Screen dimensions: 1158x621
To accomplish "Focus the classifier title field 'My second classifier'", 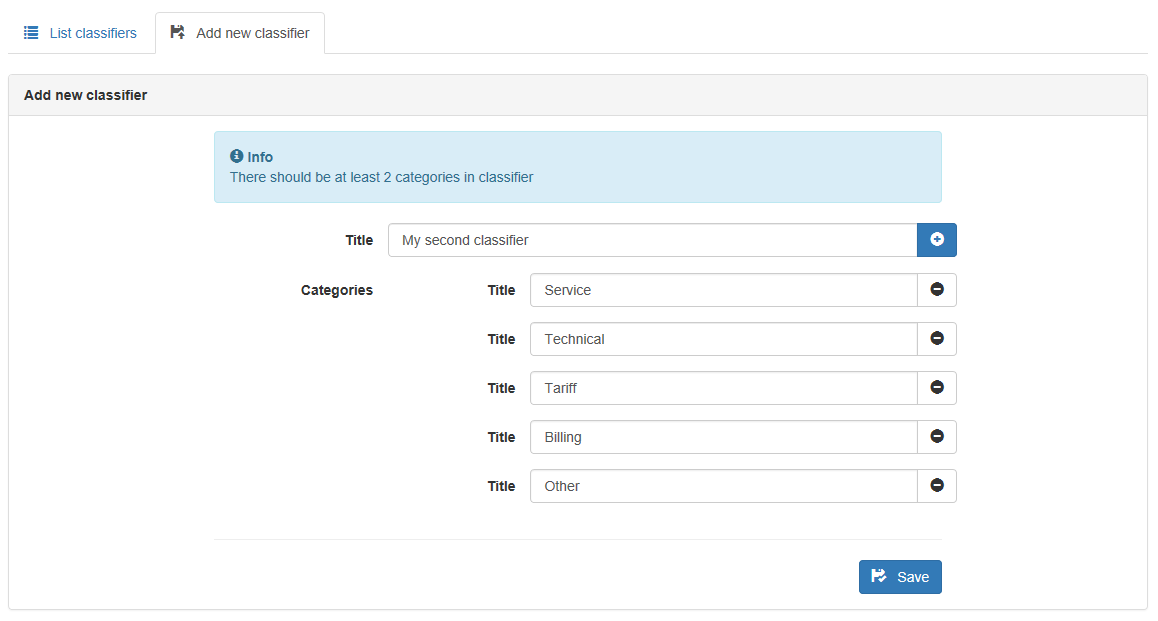I will (653, 240).
